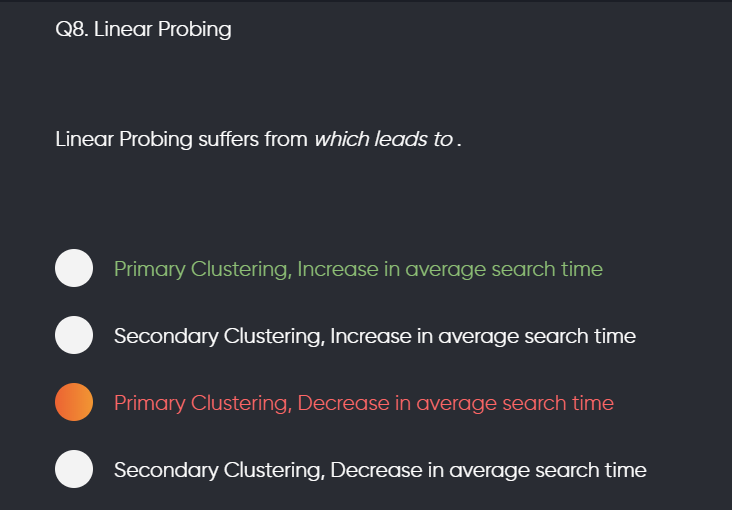Click the red Primary Clustering, Decrease answer text
This screenshot has width=732, height=510.
click(364, 404)
